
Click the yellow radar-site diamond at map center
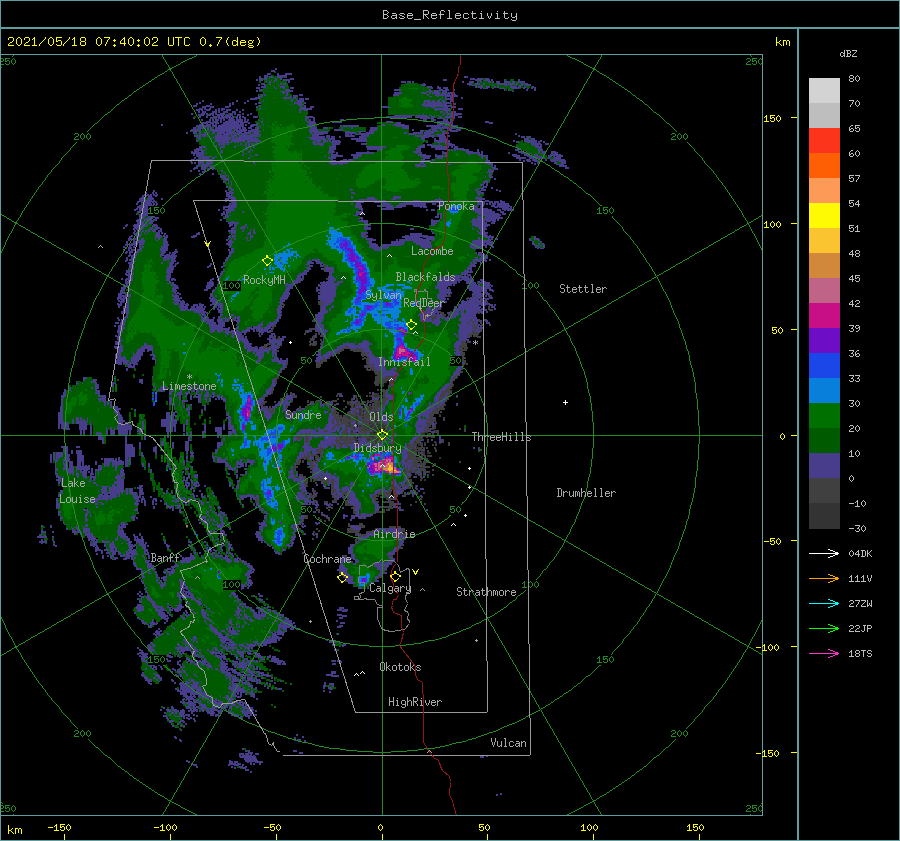(382, 435)
